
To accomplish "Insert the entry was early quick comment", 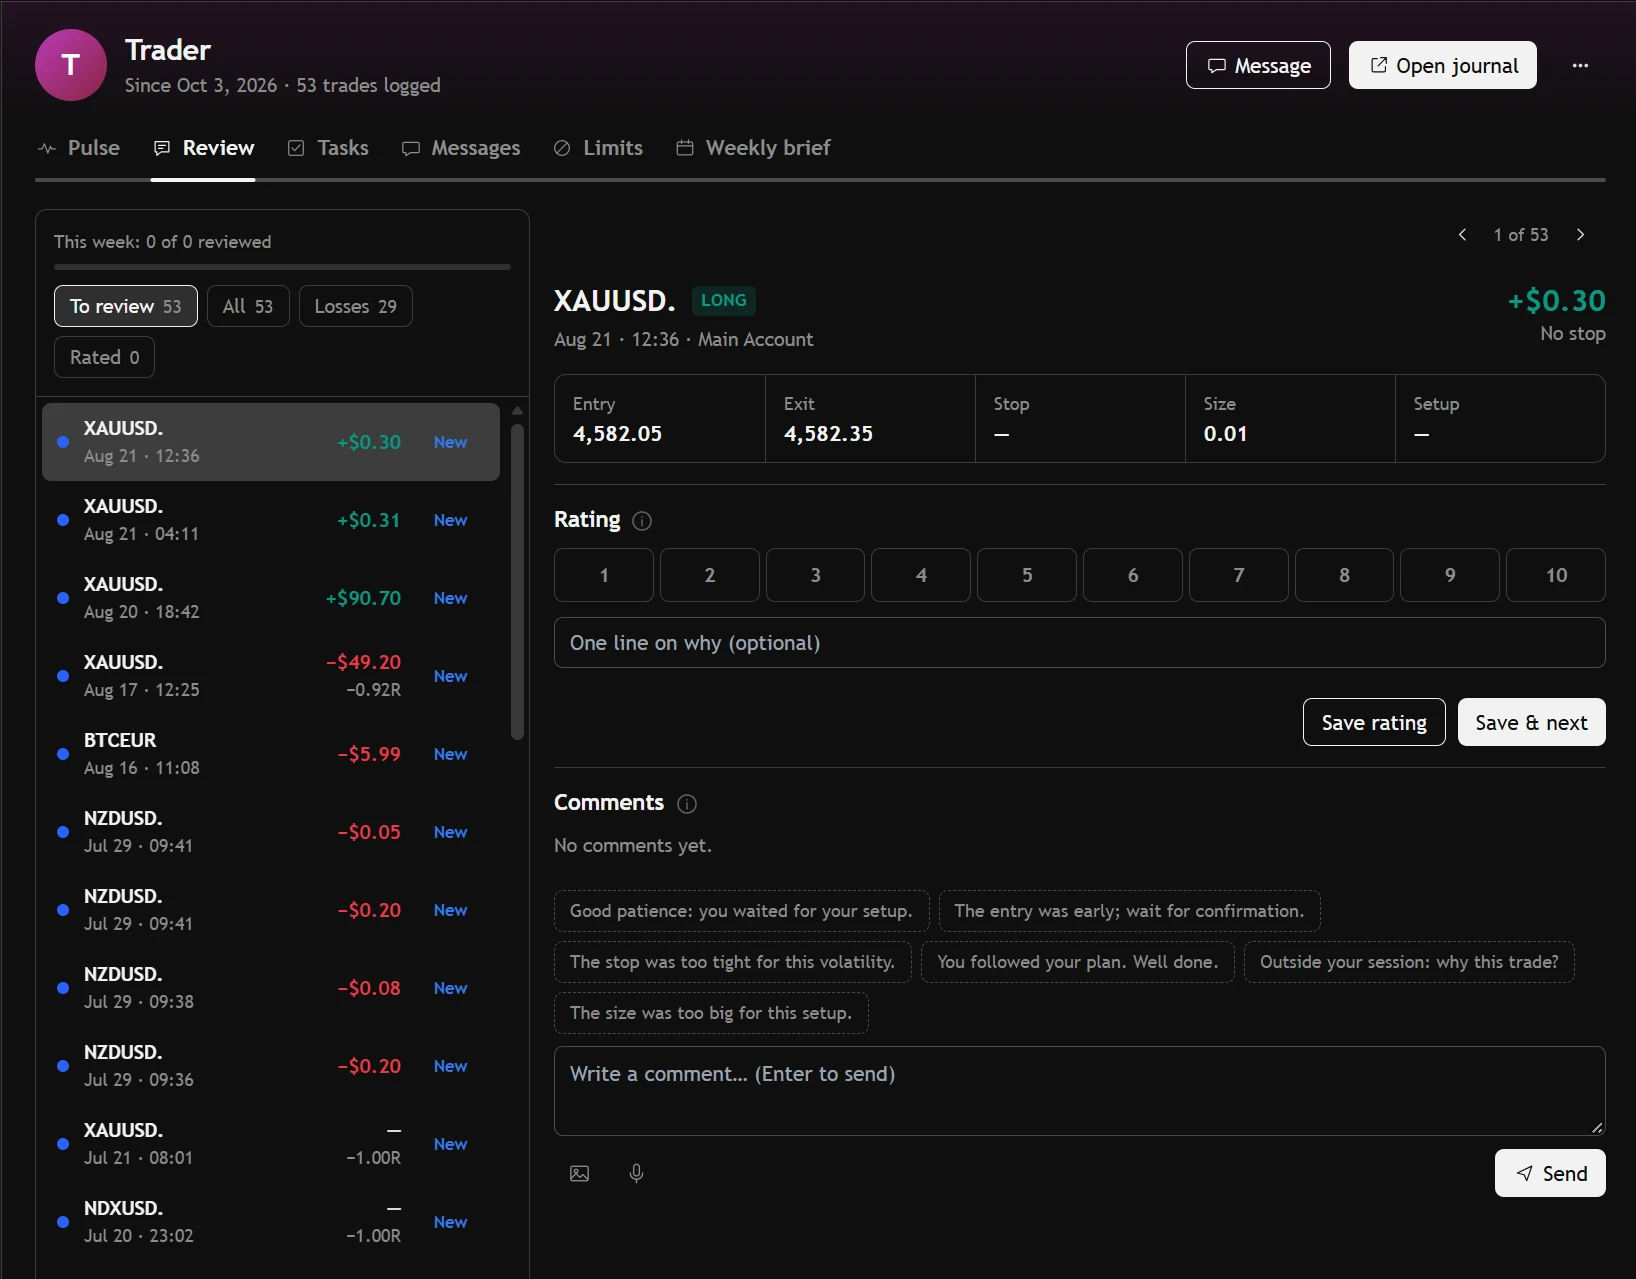I will tap(1129, 911).
